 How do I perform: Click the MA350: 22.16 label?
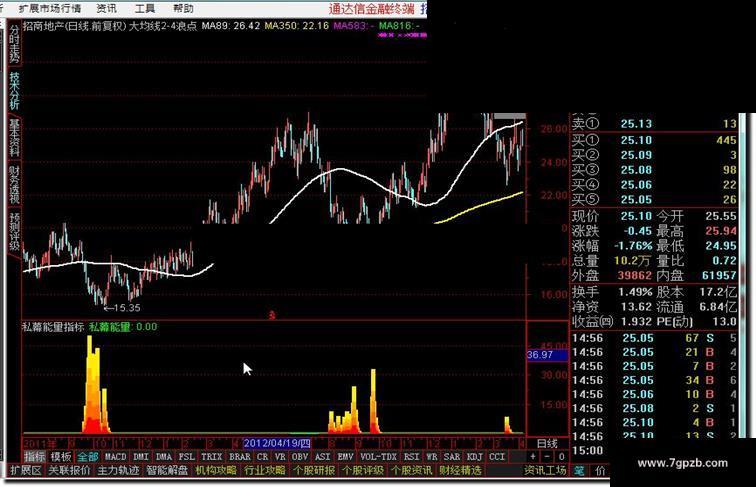(x=297, y=26)
